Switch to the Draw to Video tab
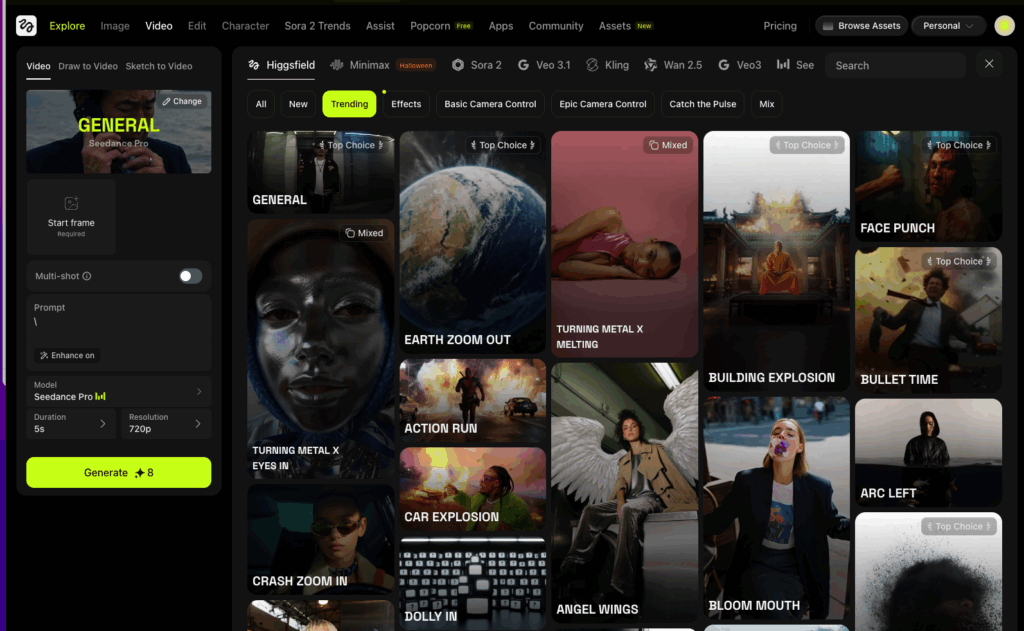This screenshot has height=631, width=1024. (88, 66)
